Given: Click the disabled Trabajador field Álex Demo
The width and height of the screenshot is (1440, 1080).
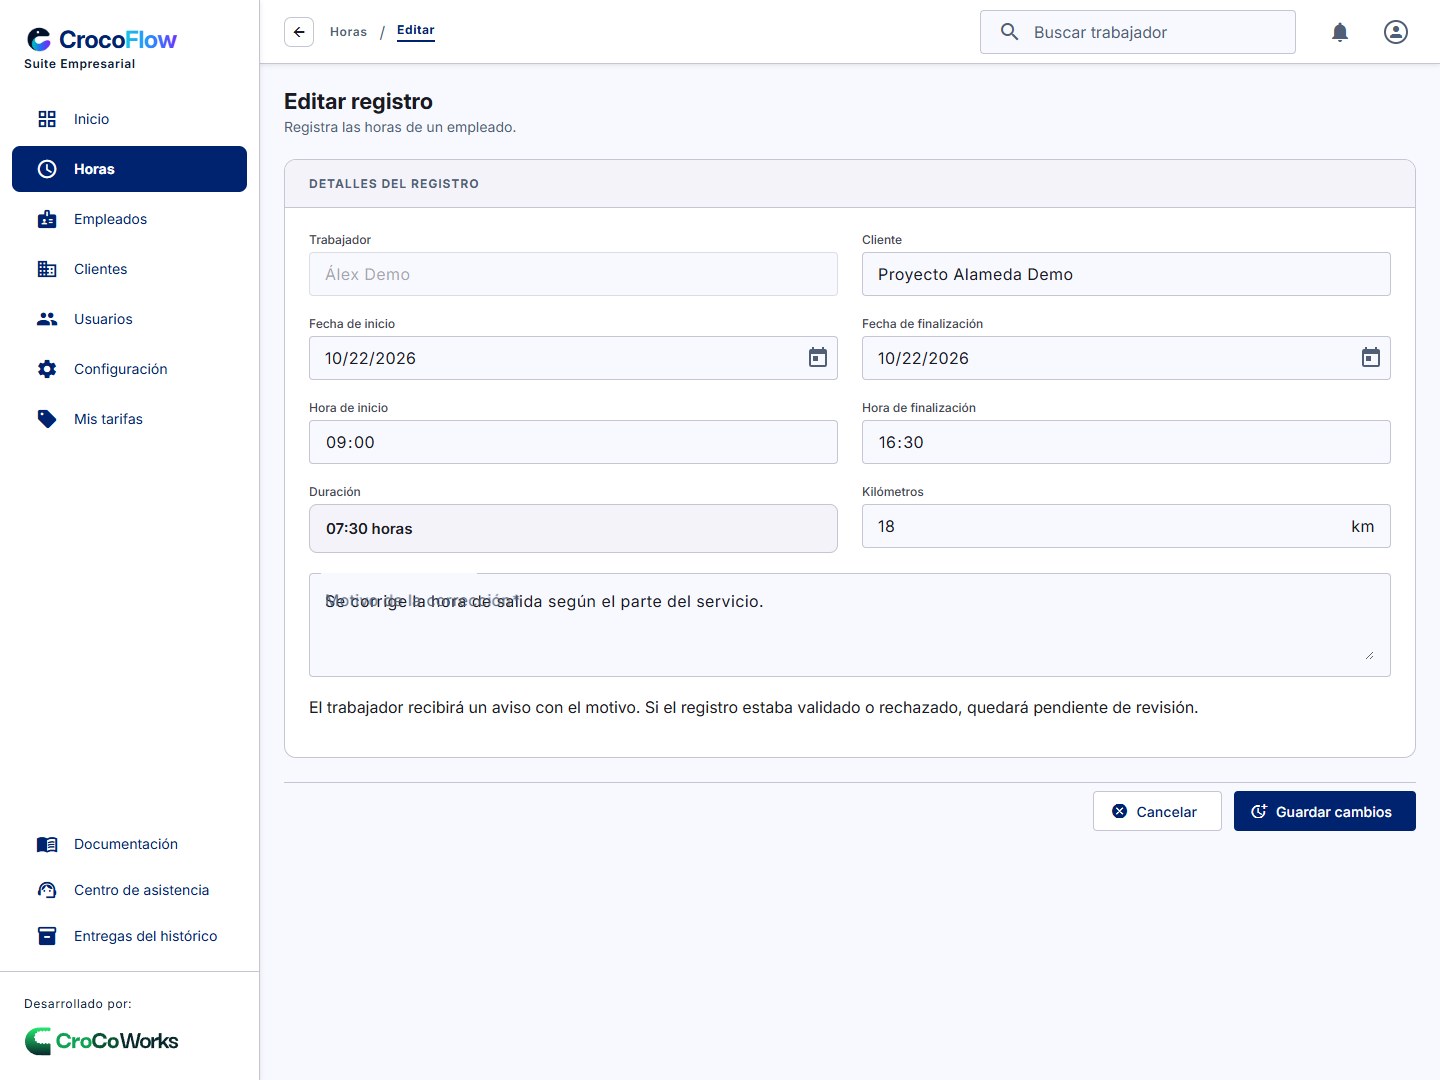Looking at the screenshot, I should point(573,274).
